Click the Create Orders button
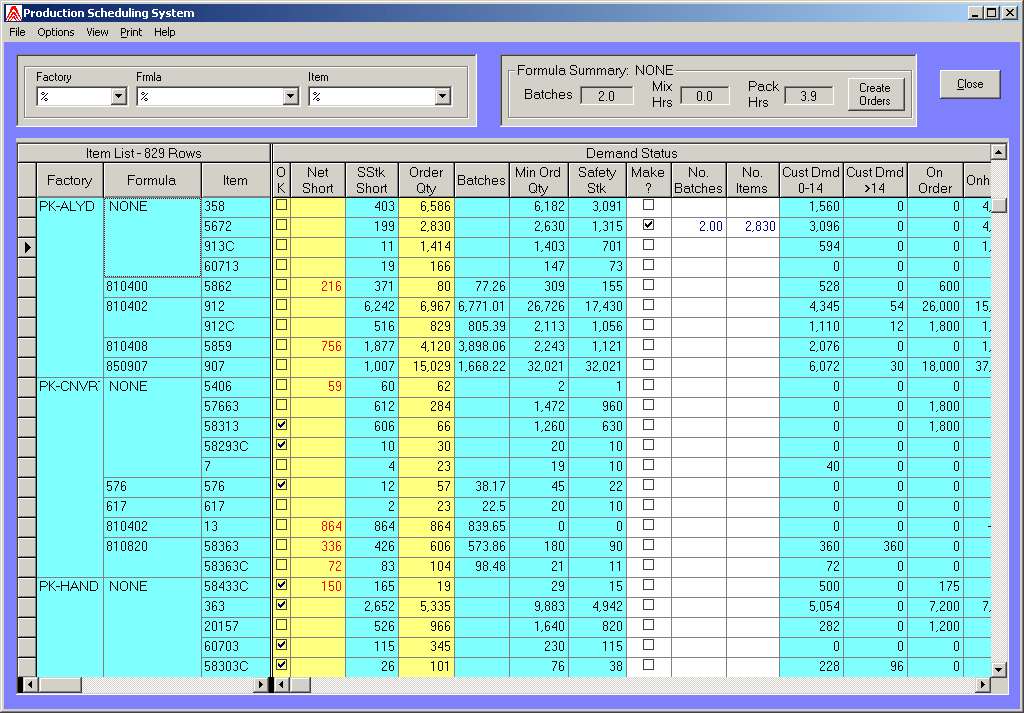Viewport: 1024px width, 713px height. point(875,95)
